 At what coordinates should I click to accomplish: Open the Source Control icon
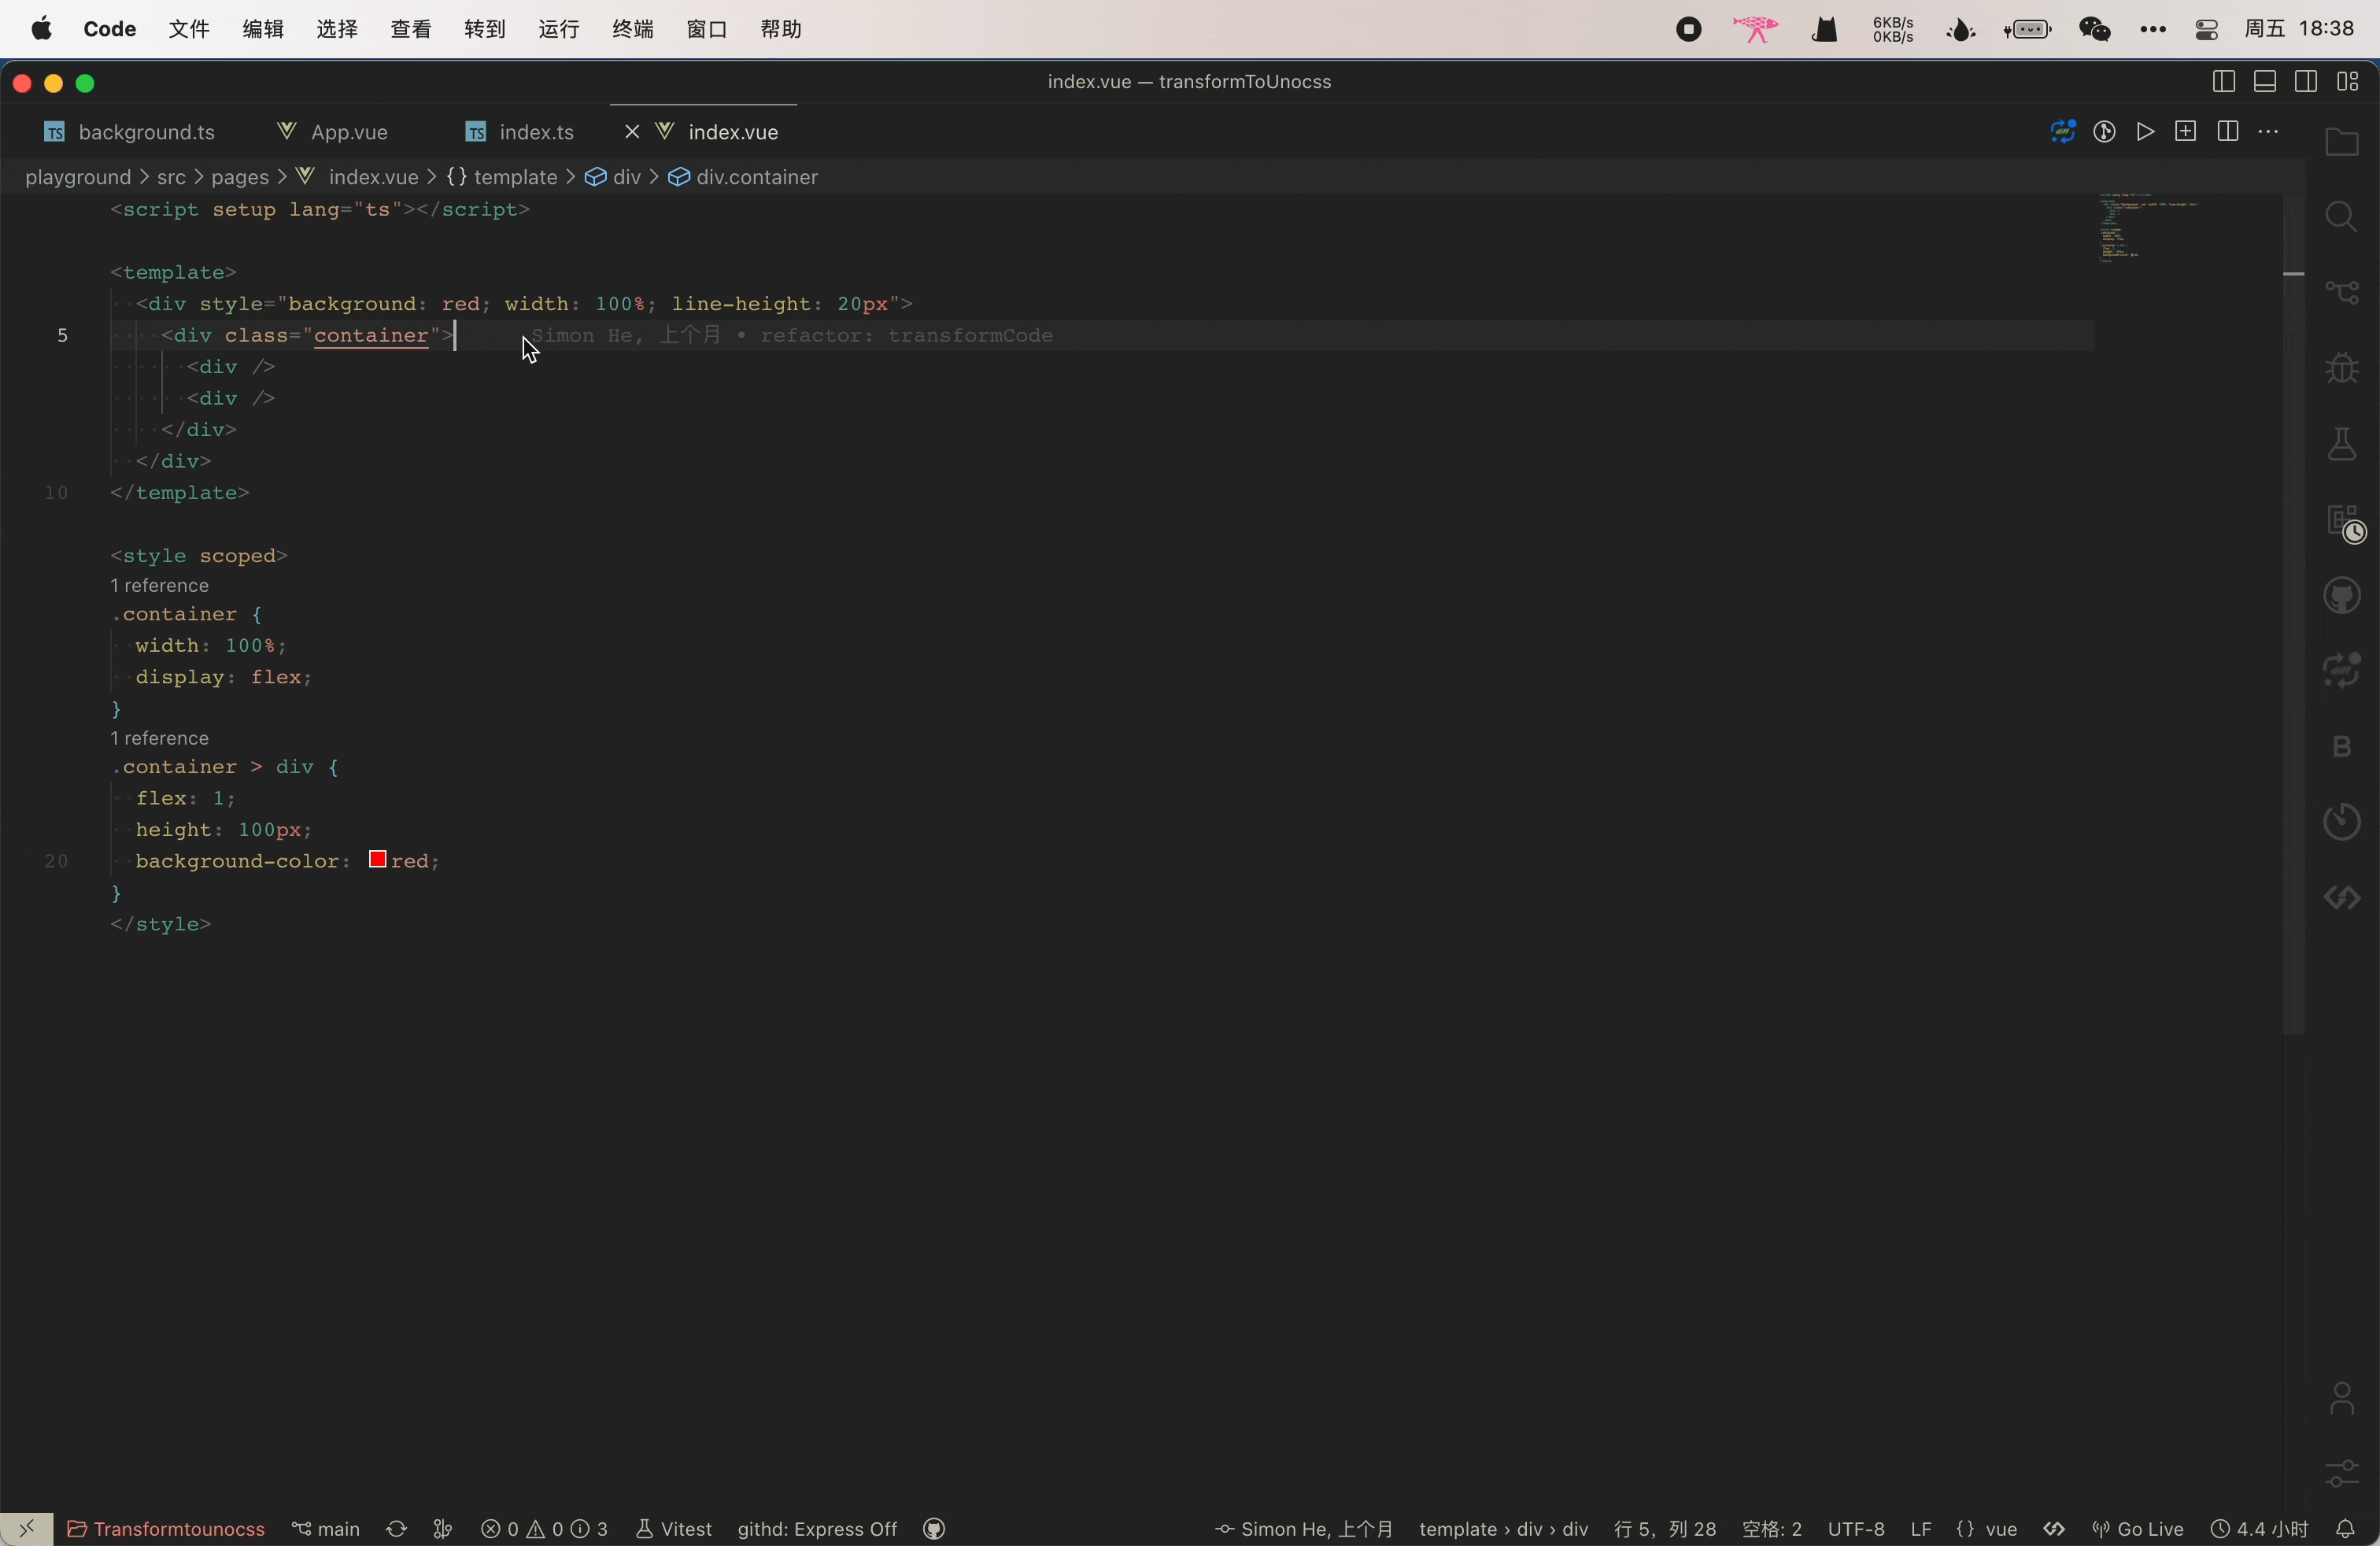coord(2341,292)
